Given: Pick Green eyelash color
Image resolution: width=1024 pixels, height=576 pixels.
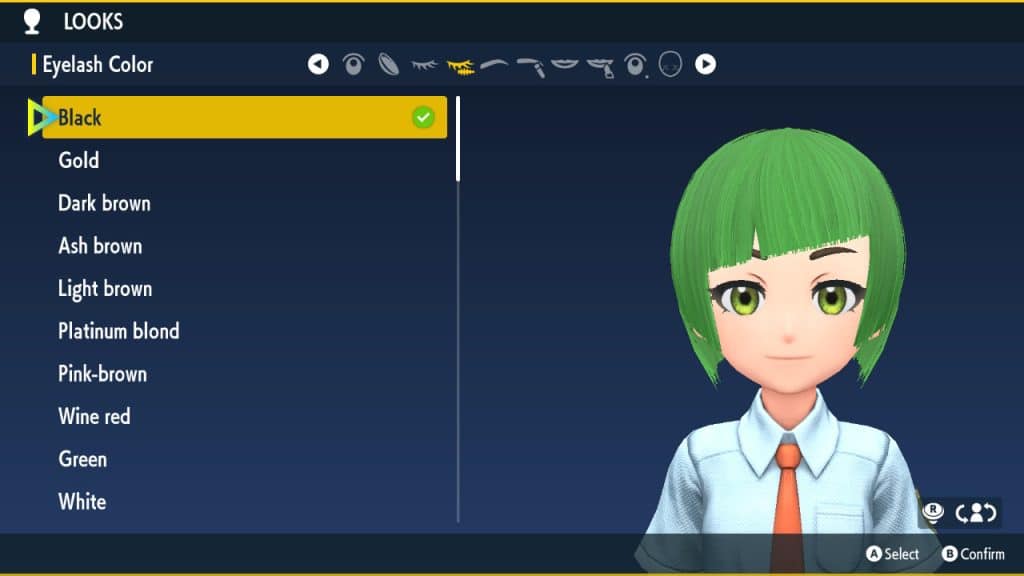Looking at the screenshot, I should [x=82, y=459].
